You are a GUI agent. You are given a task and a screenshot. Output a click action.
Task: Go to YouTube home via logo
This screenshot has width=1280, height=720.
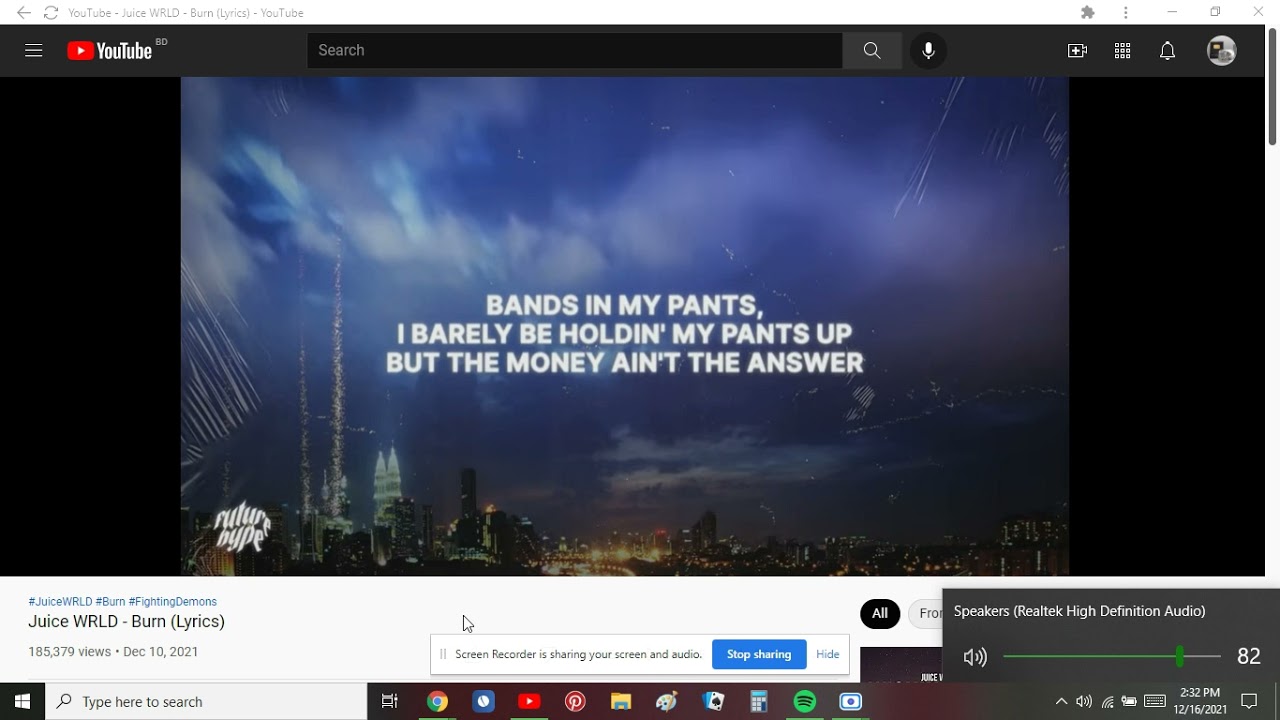(110, 50)
